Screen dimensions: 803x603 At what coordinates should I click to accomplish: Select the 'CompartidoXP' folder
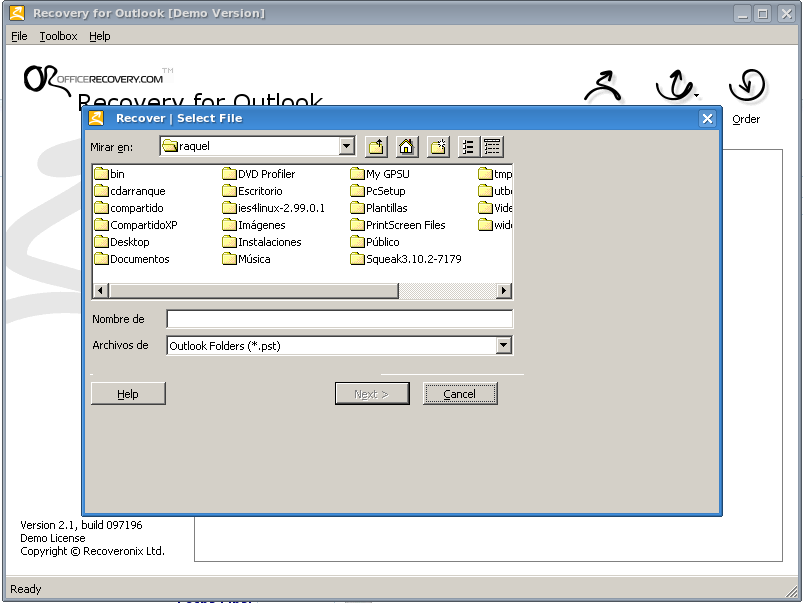136,224
